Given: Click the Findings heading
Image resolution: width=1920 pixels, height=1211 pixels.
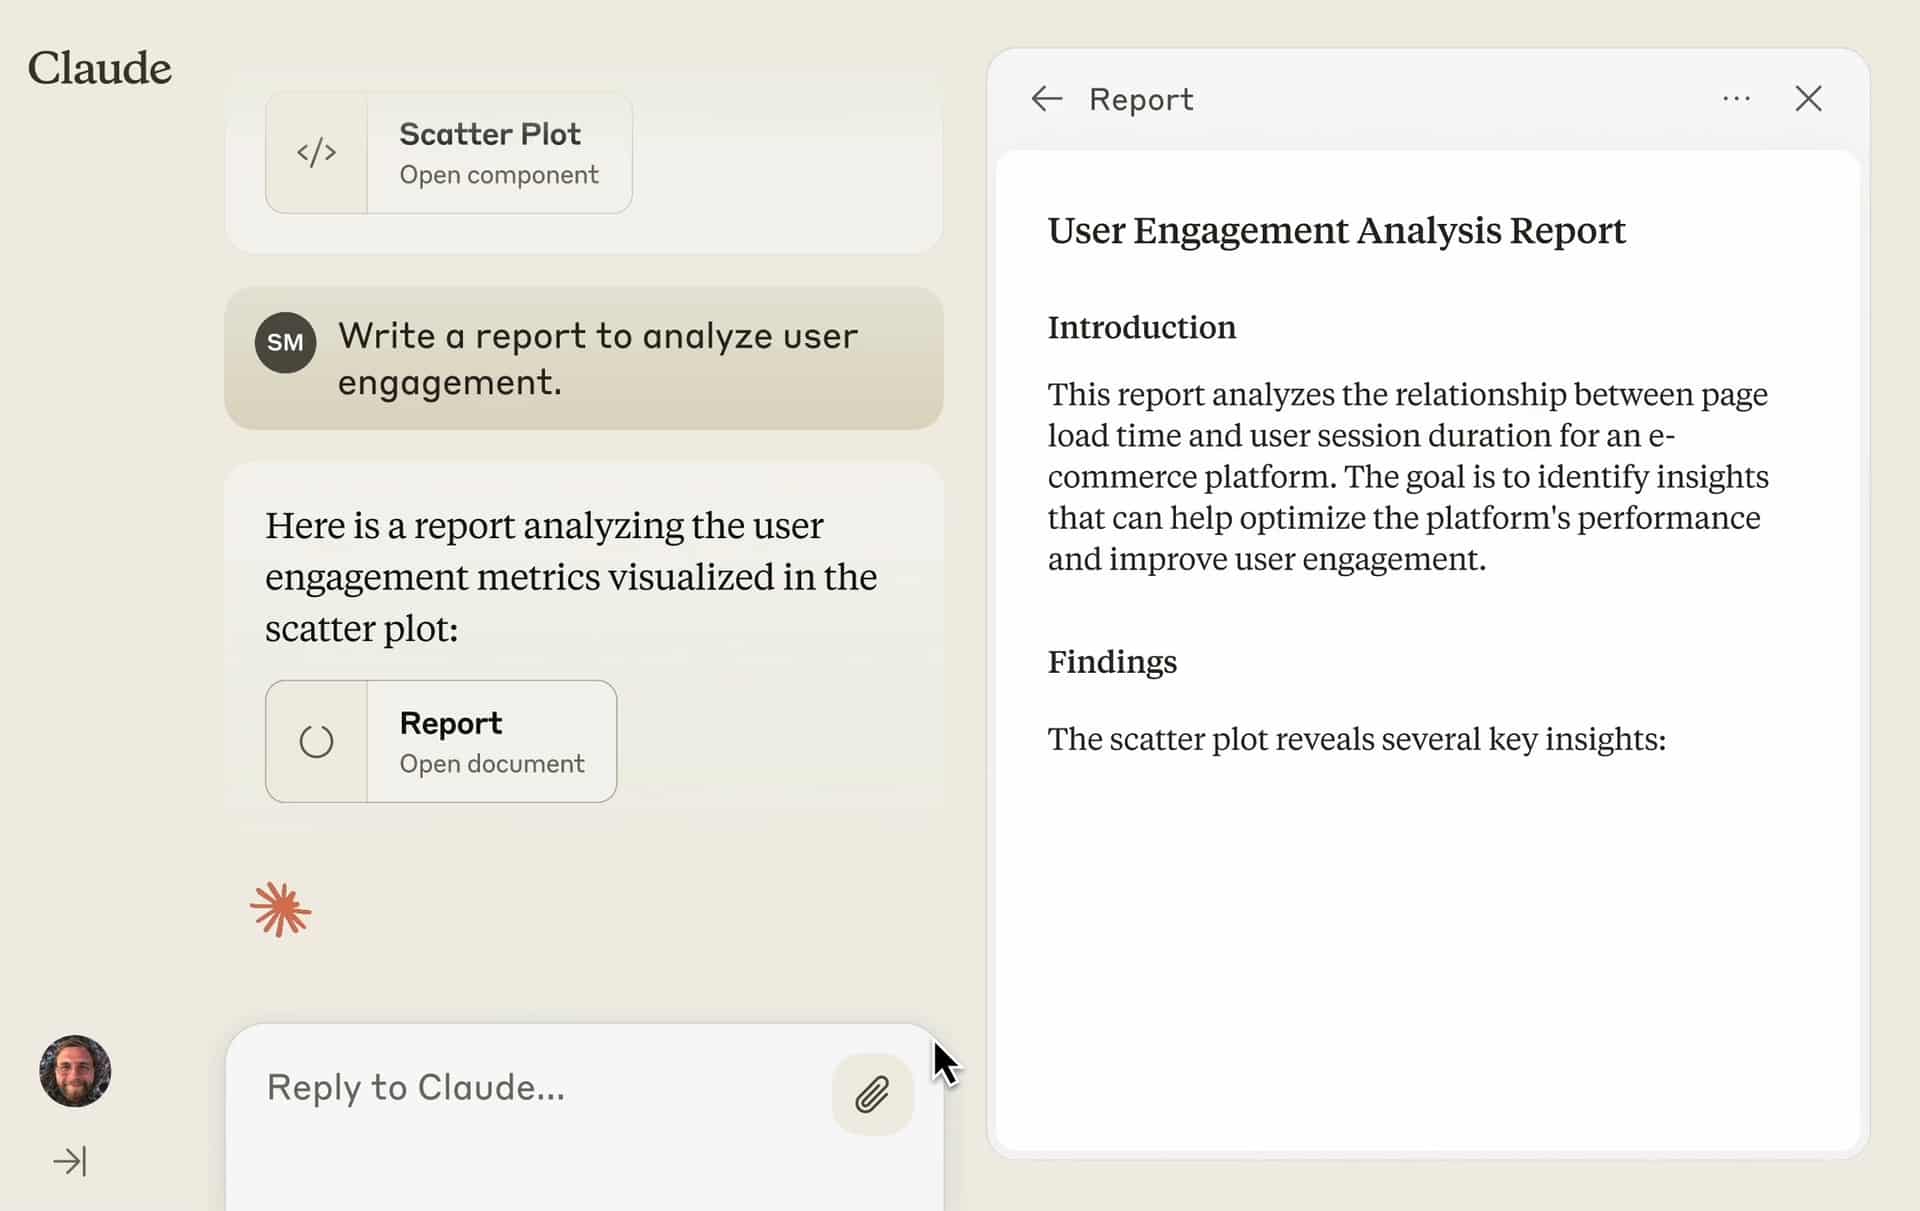Looking at the screenshot, I should click(x=1112, y=661).
